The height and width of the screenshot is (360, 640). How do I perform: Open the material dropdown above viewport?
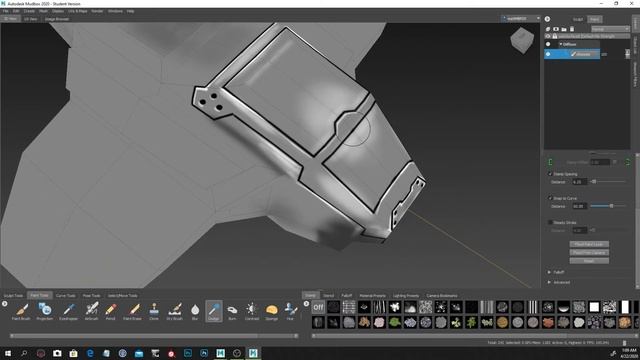521,19
